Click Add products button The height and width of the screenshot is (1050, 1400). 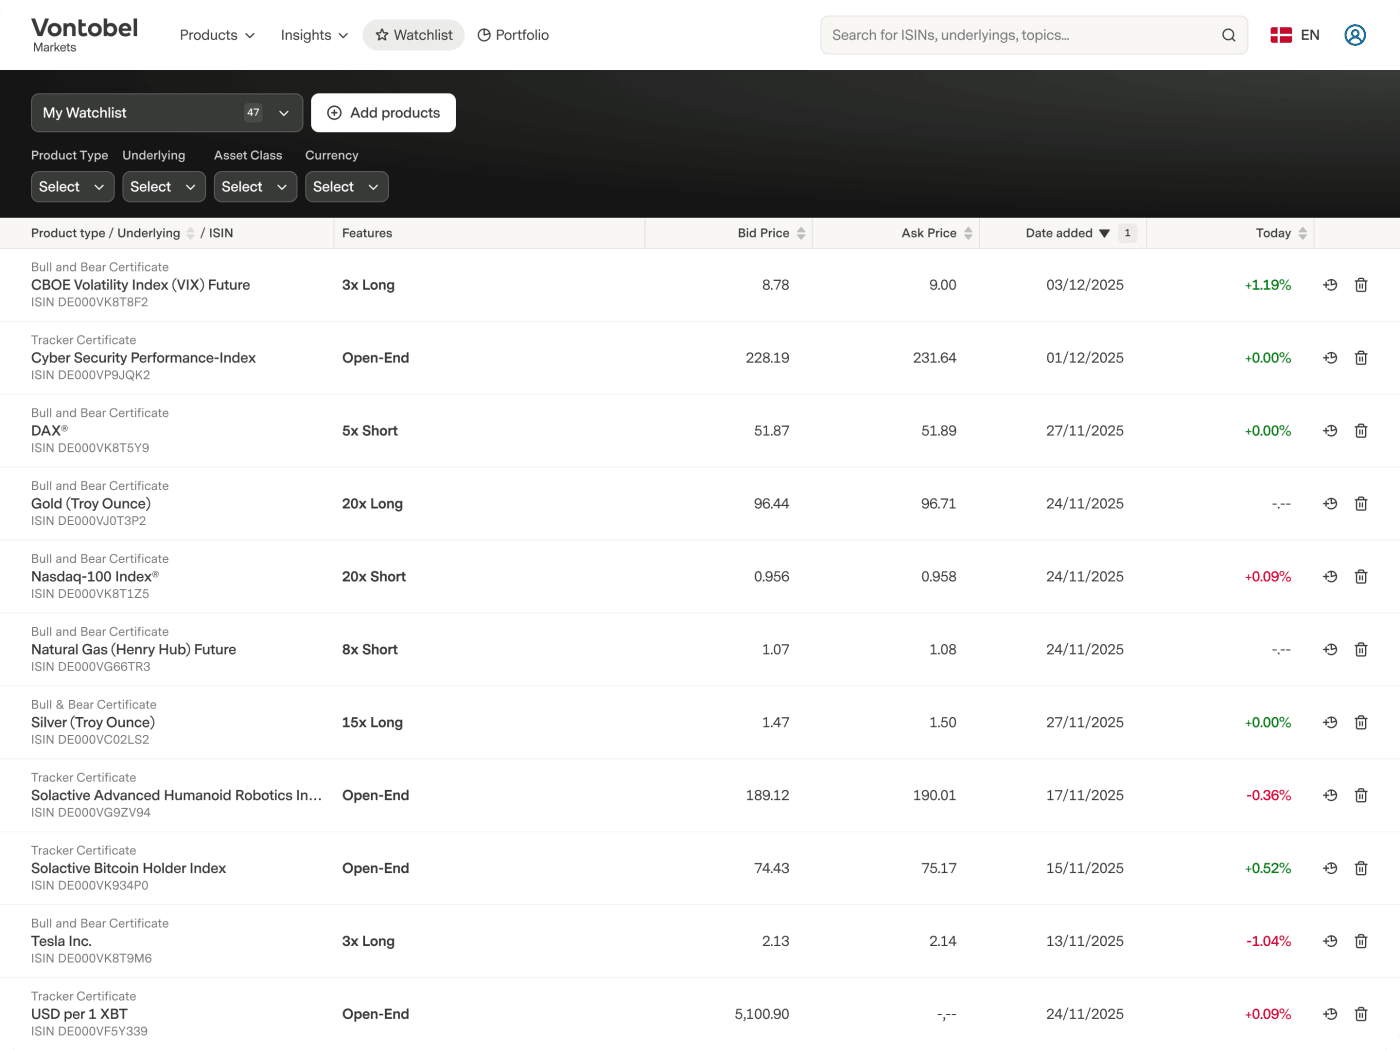pyautogui.click(x=383, y=113)
